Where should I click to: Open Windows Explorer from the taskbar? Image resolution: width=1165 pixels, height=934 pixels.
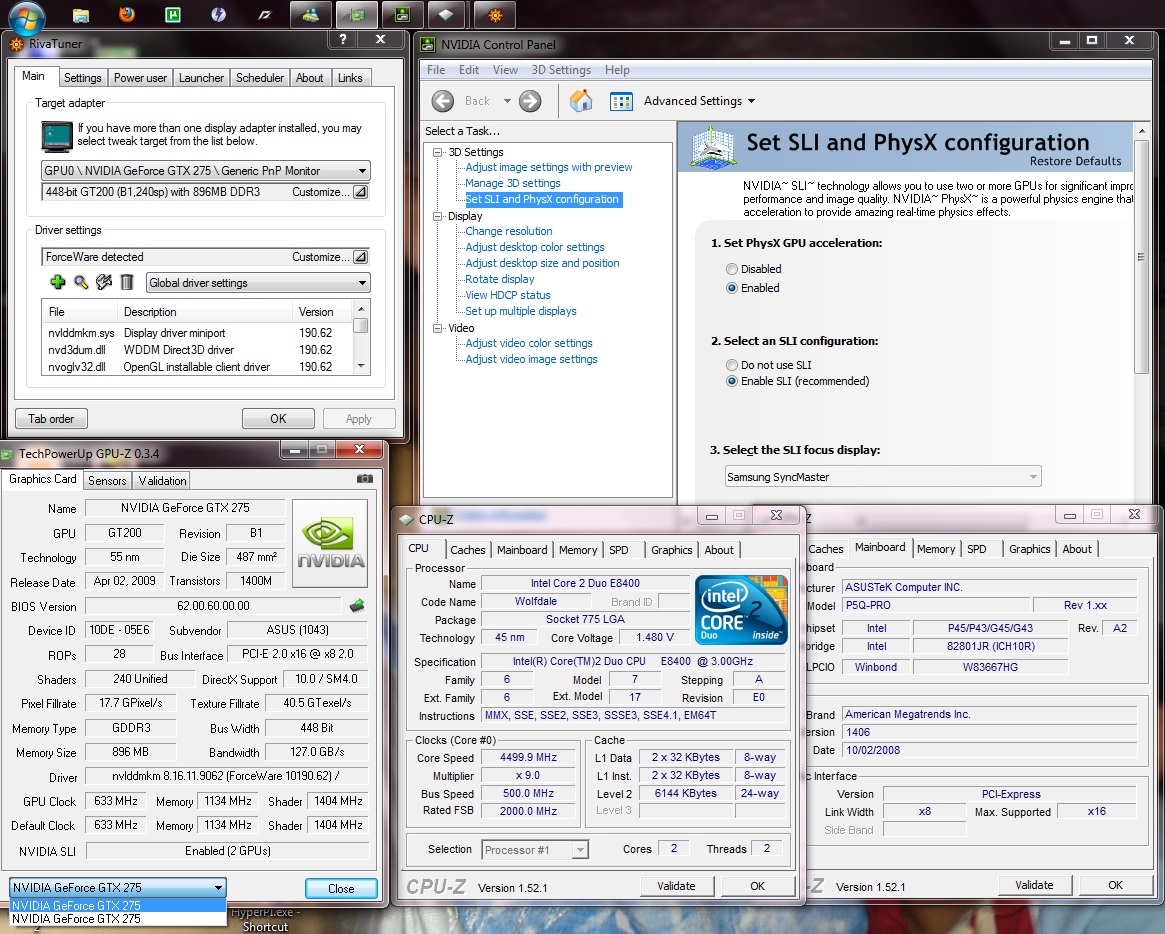click(x=81, y=15)
